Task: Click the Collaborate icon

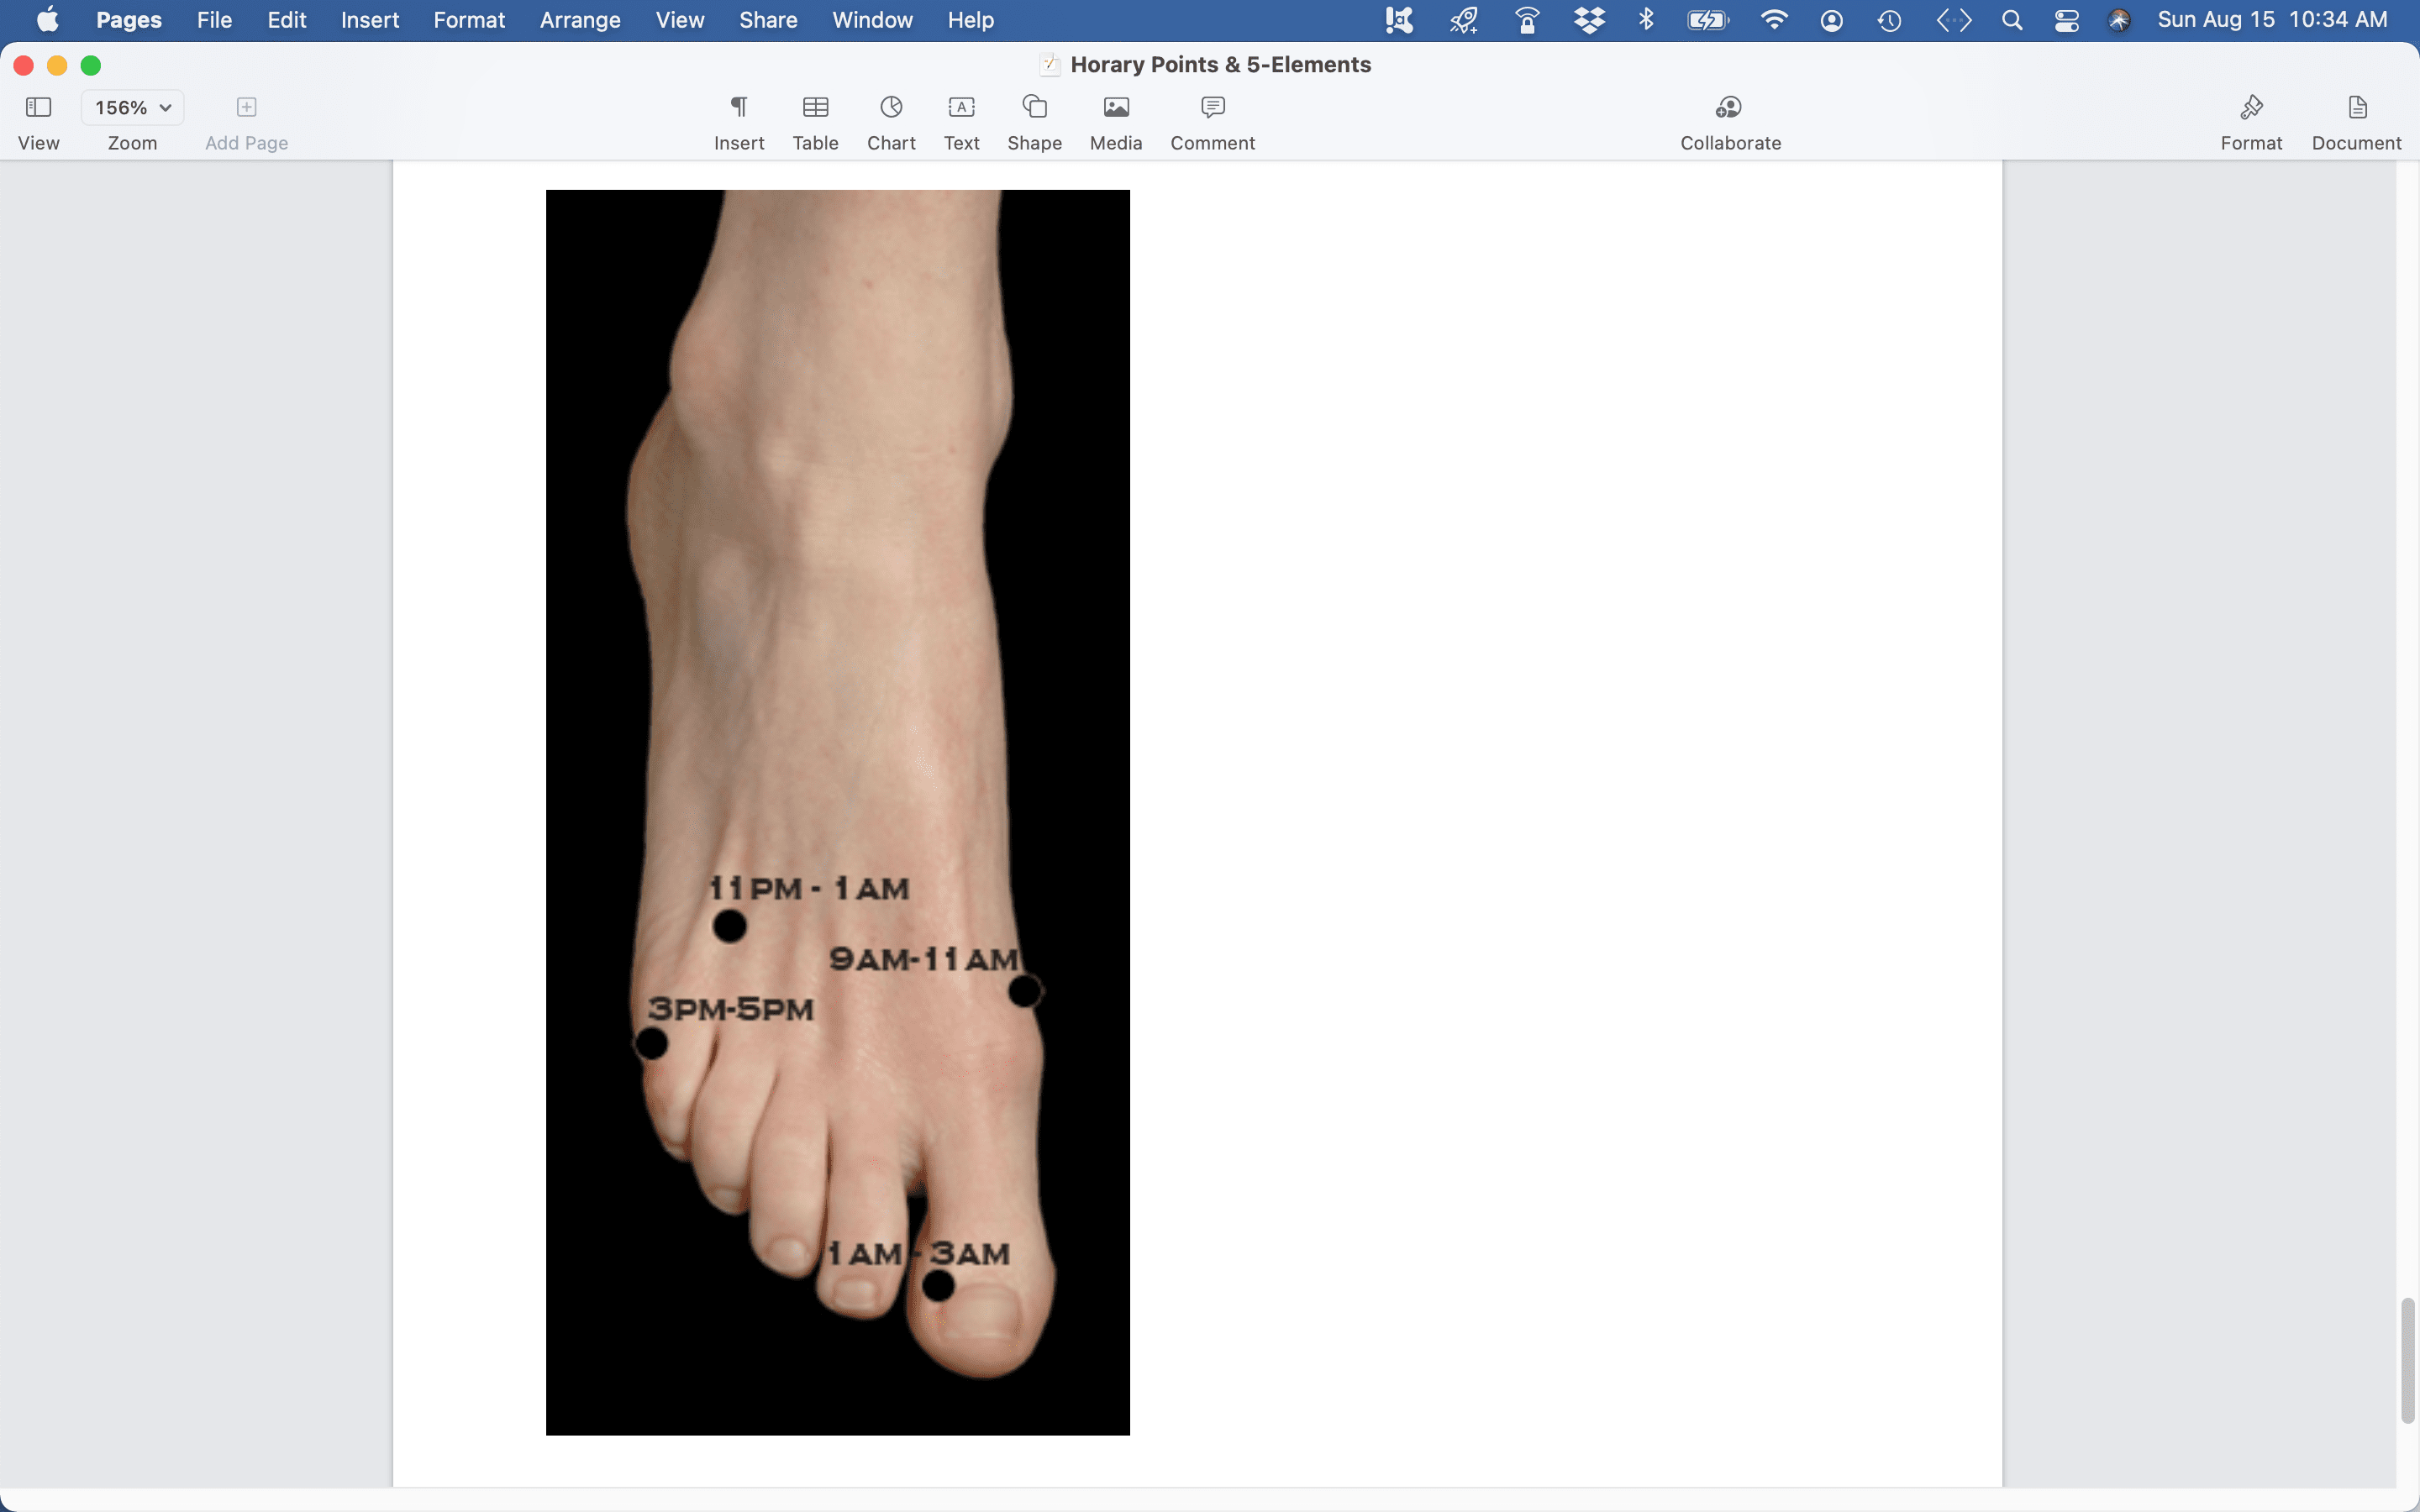Action: (x=1729, y=108)
